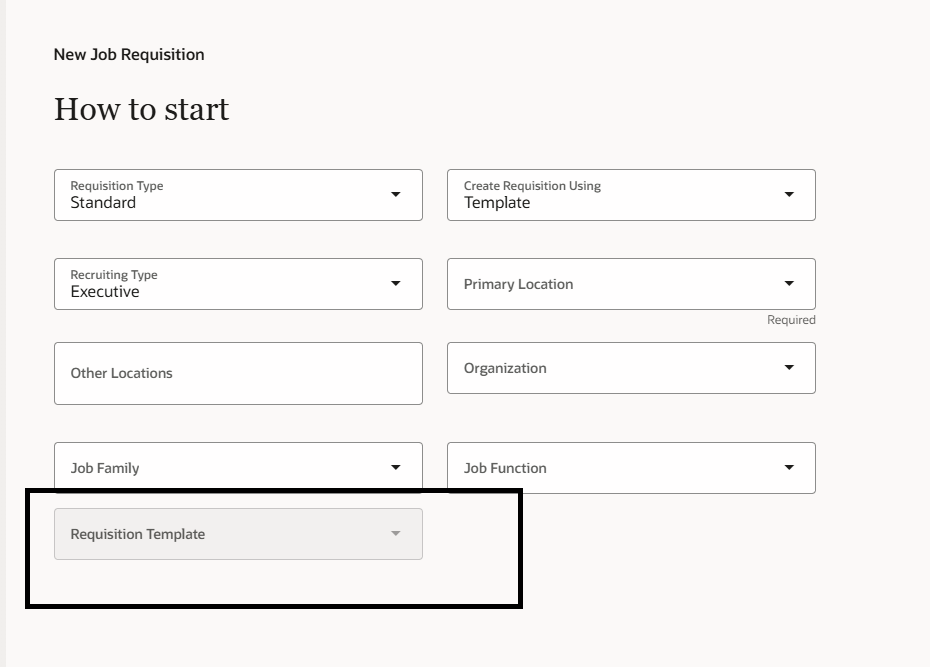The image size is (930, 667).
Task: Click the Organization dropdown arrow icon
Action: pyautogui.click(x=788, y=368)
